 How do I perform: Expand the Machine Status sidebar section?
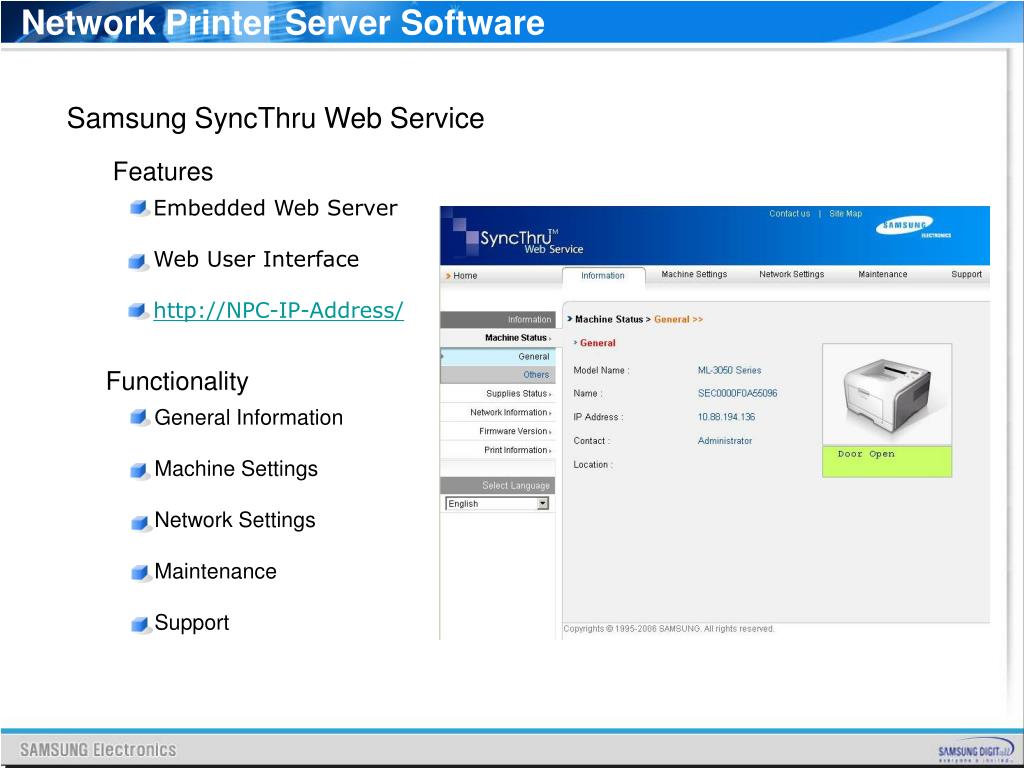click(x=498, y=338)
